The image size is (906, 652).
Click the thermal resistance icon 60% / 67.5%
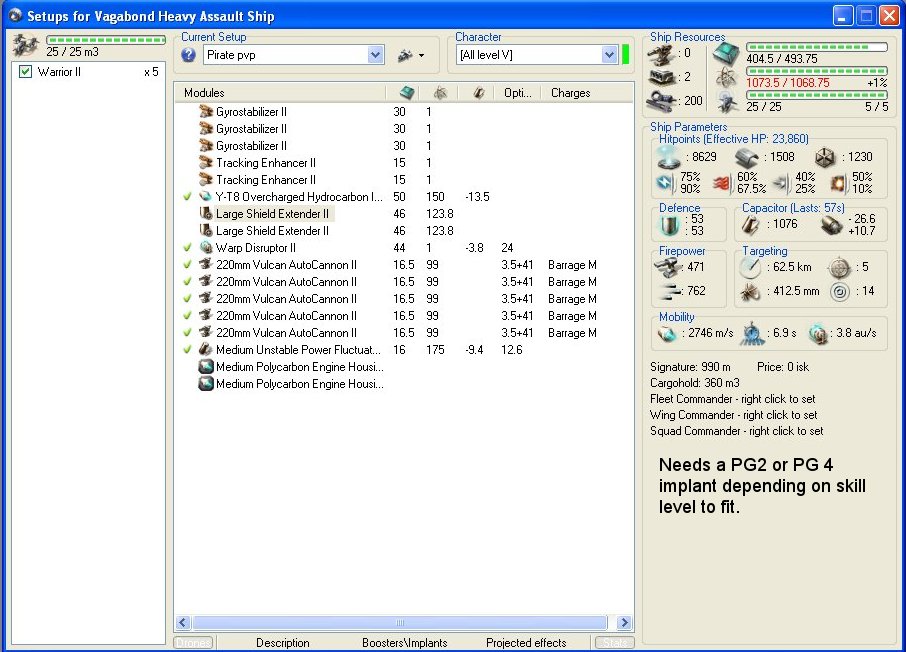(x=722, y=183)
